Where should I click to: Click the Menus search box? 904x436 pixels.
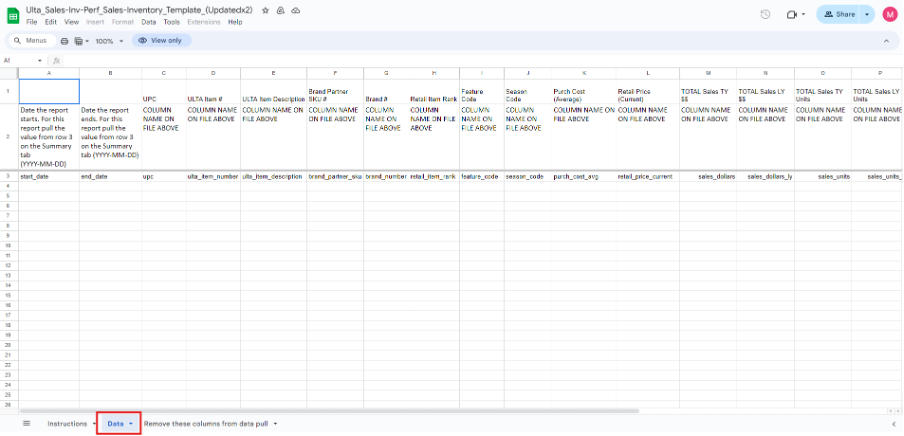31,41
